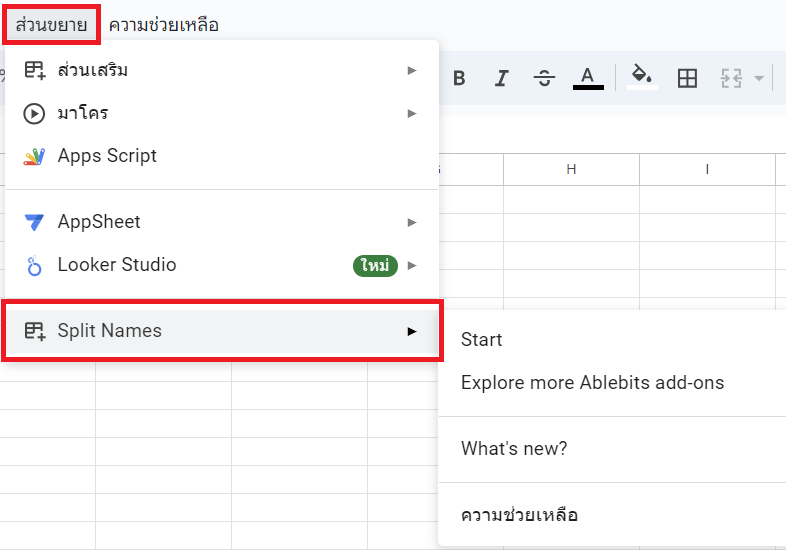This screenshot has height=550, width=786.
Task: Open the ส่วนขยาย menu
Action: pos(51,24)
